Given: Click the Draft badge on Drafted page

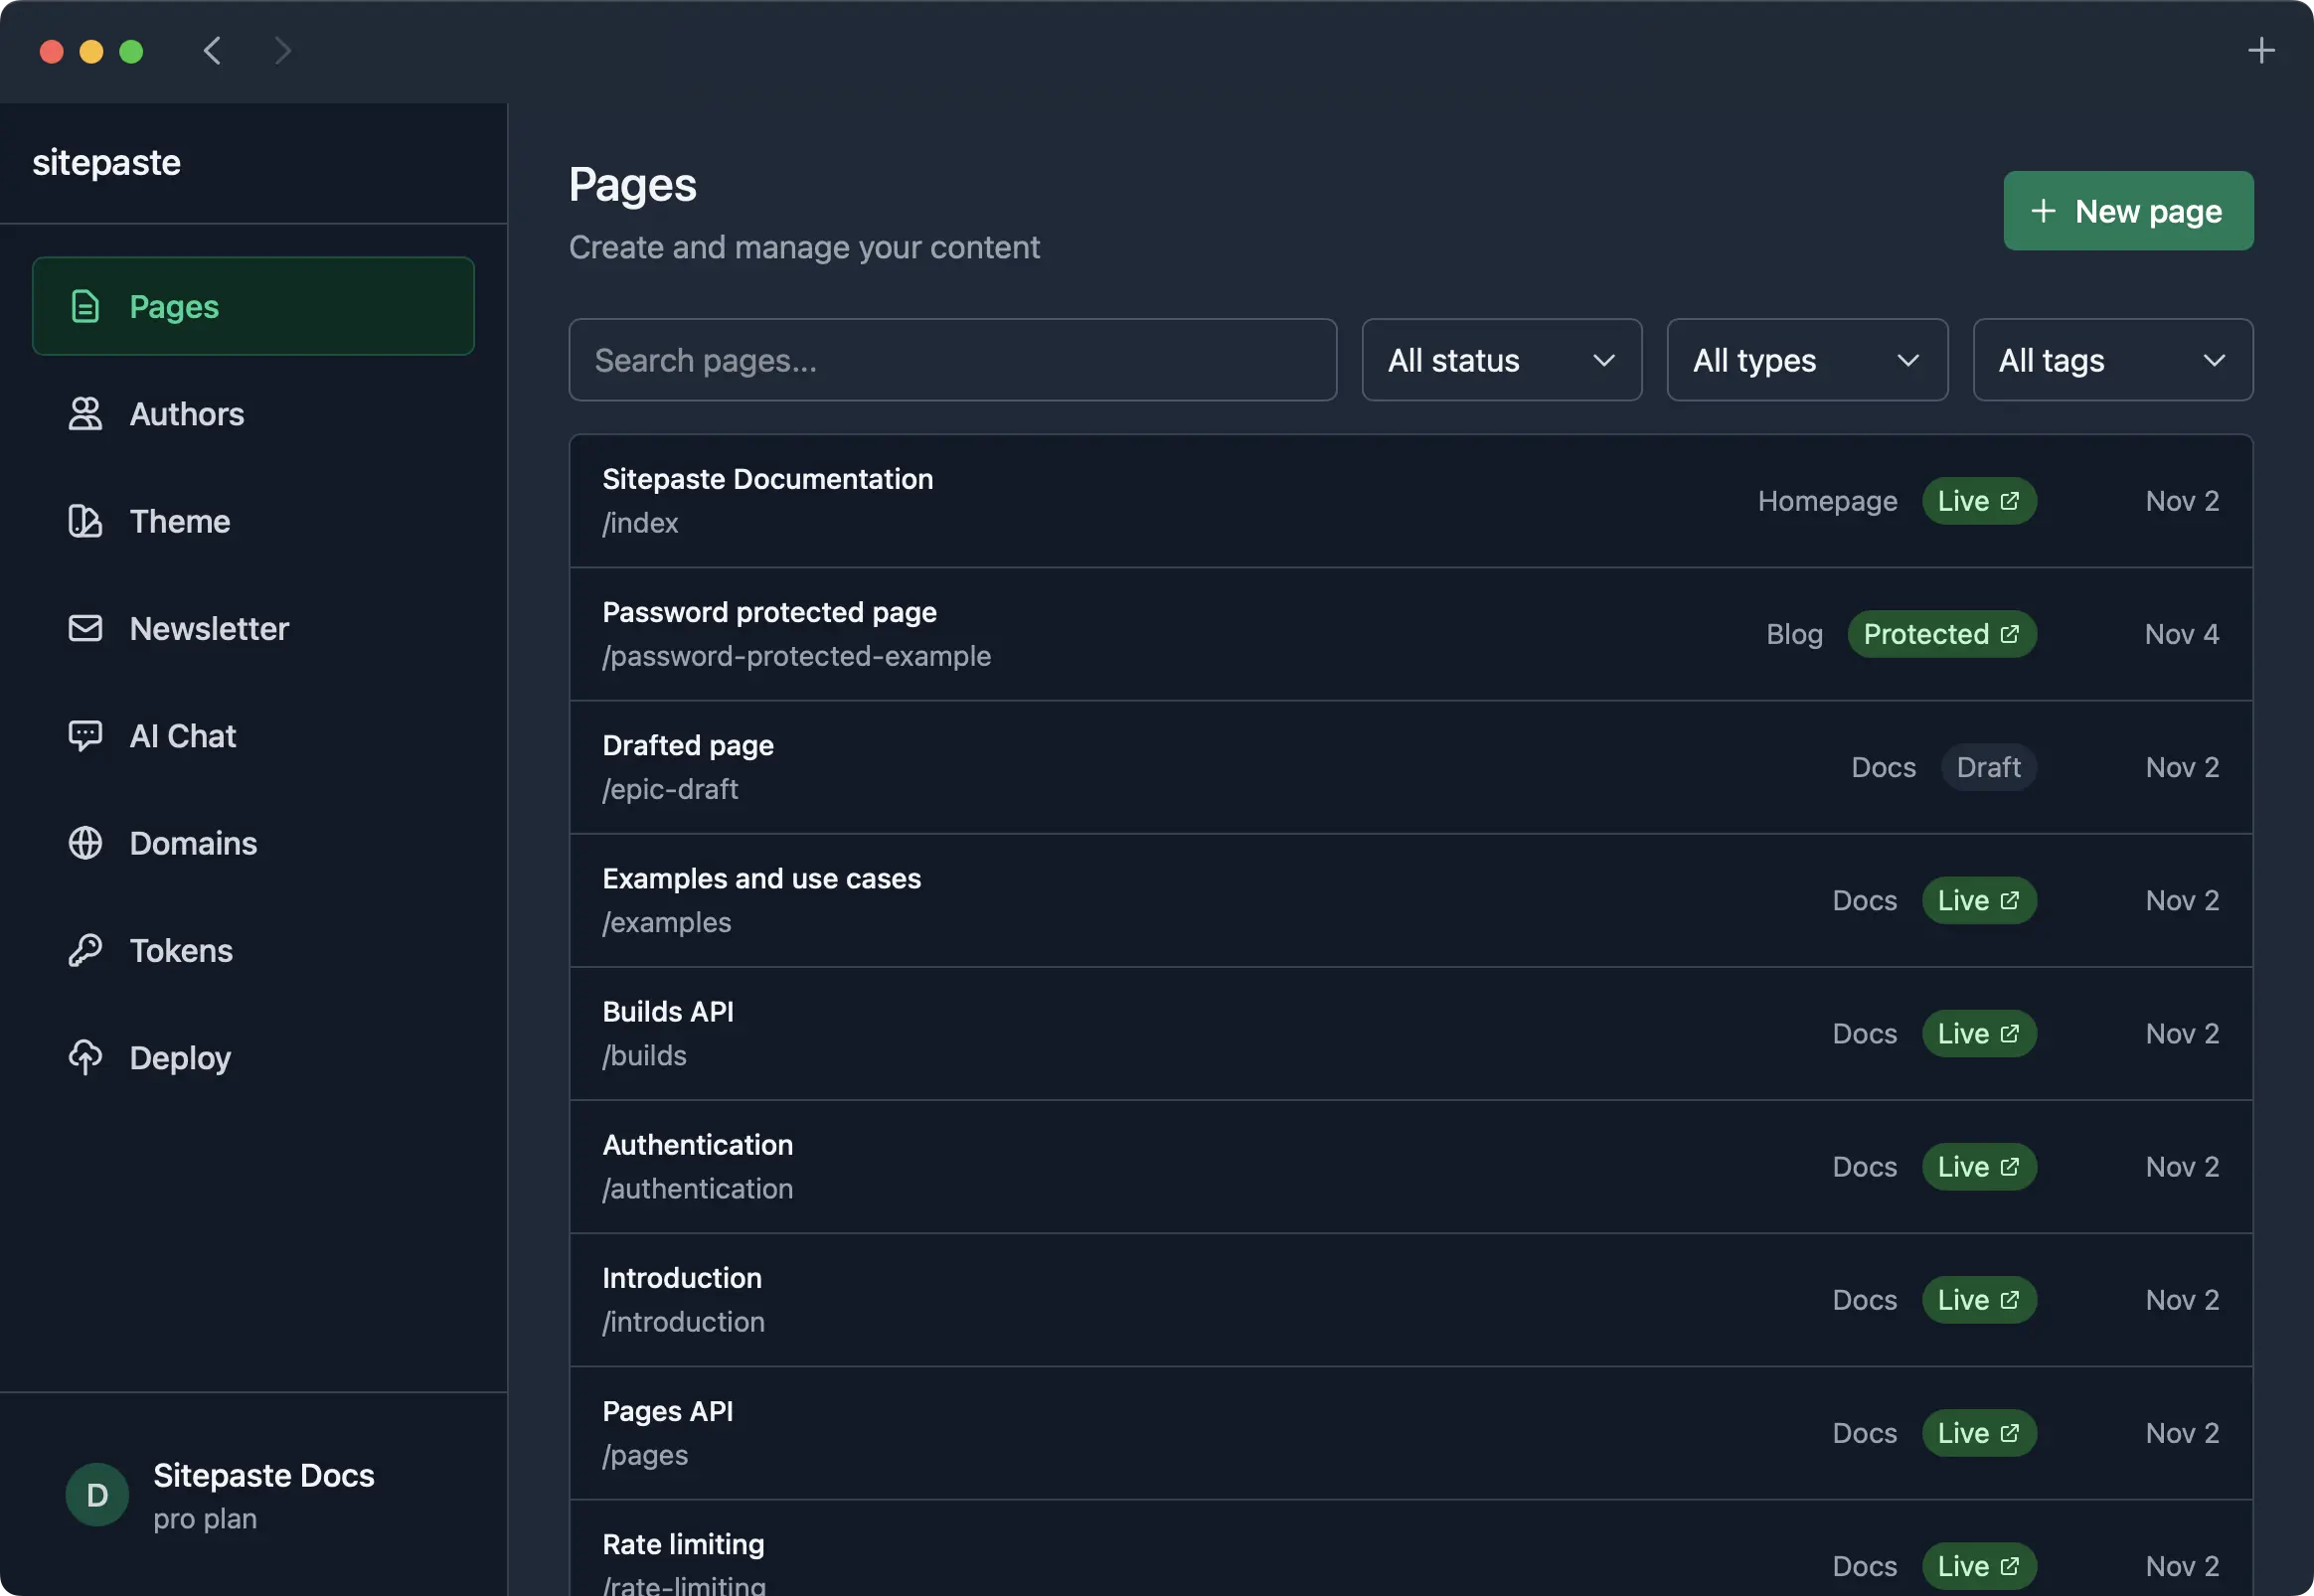Looking at the screenshot, I should click(x=1988, y=767).
